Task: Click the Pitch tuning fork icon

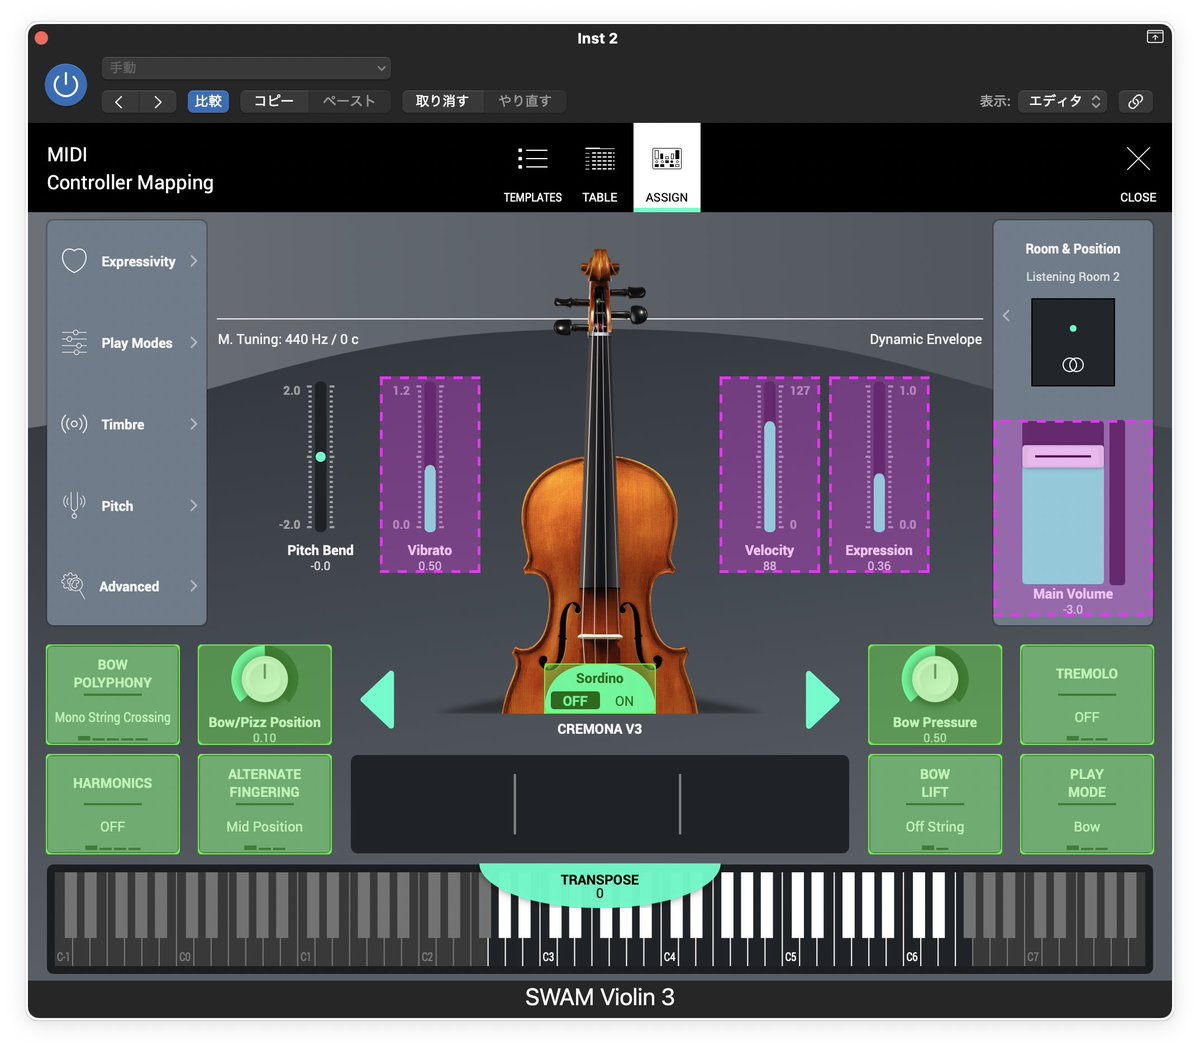Action: (74, 505)
